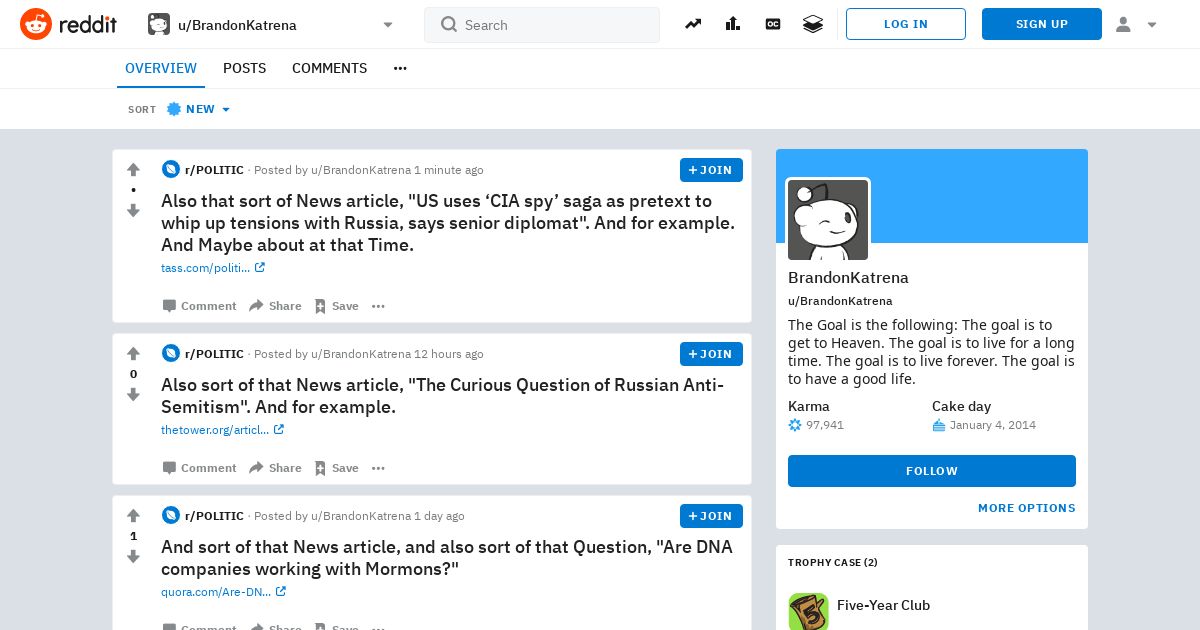
Task: Switch to the POSTS tab
Action: pos(244,68)
